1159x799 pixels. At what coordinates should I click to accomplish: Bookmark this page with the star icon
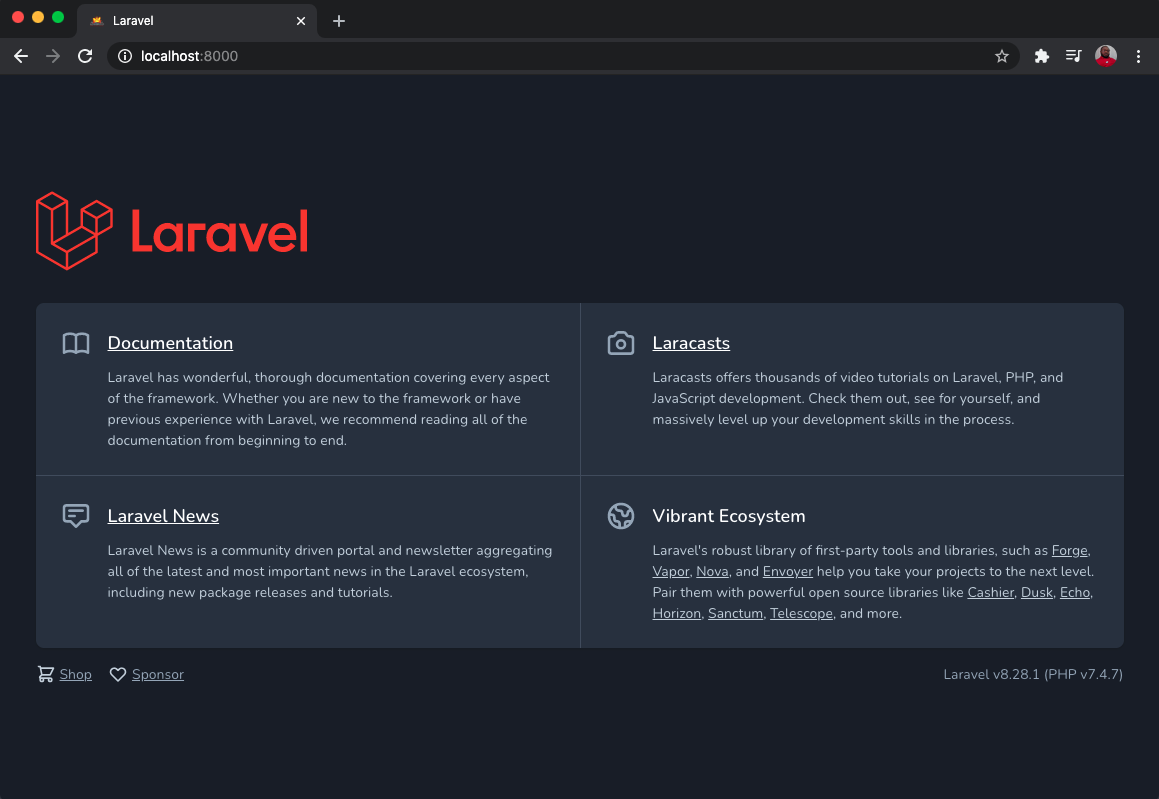[1002, 56]
